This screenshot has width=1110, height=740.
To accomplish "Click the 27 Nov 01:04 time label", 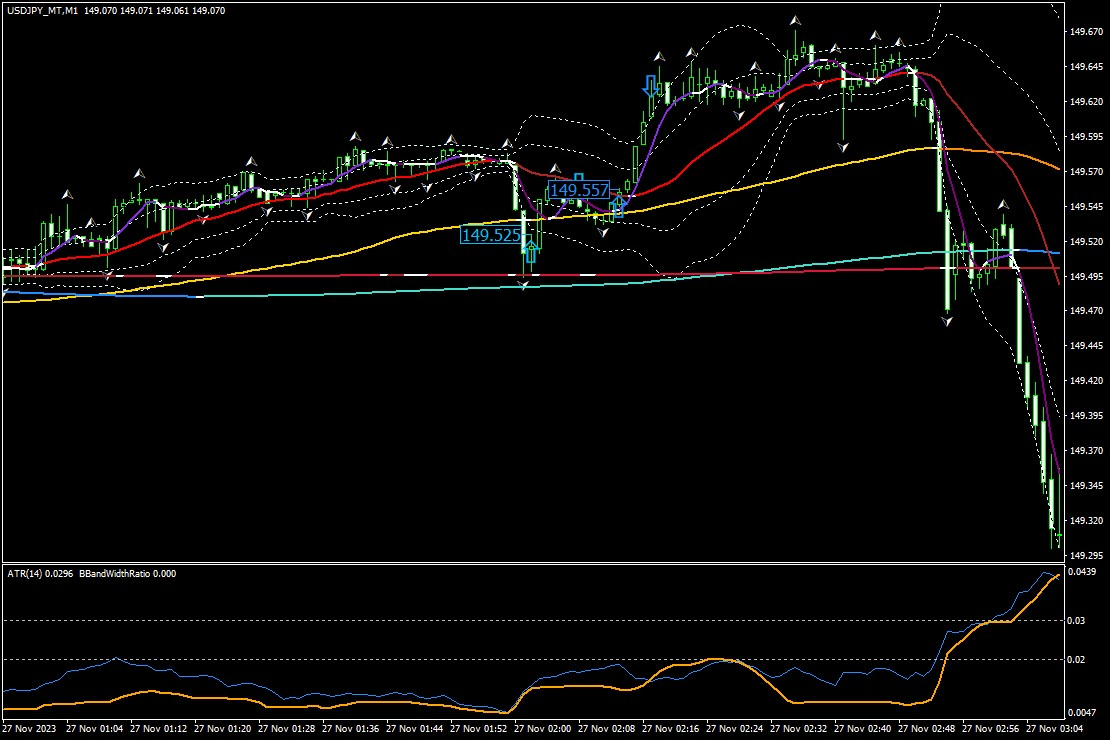I will pyautogui.click(x=94, y=729).
